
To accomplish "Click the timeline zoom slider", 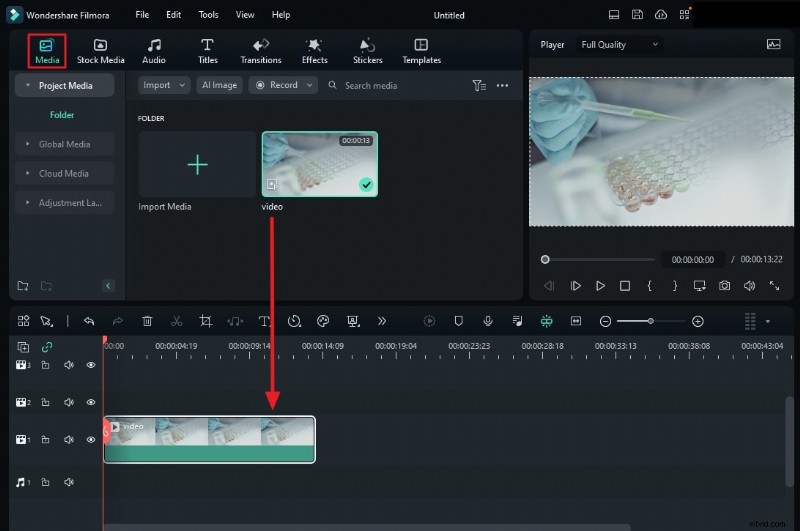I will [x=651, y=321].
